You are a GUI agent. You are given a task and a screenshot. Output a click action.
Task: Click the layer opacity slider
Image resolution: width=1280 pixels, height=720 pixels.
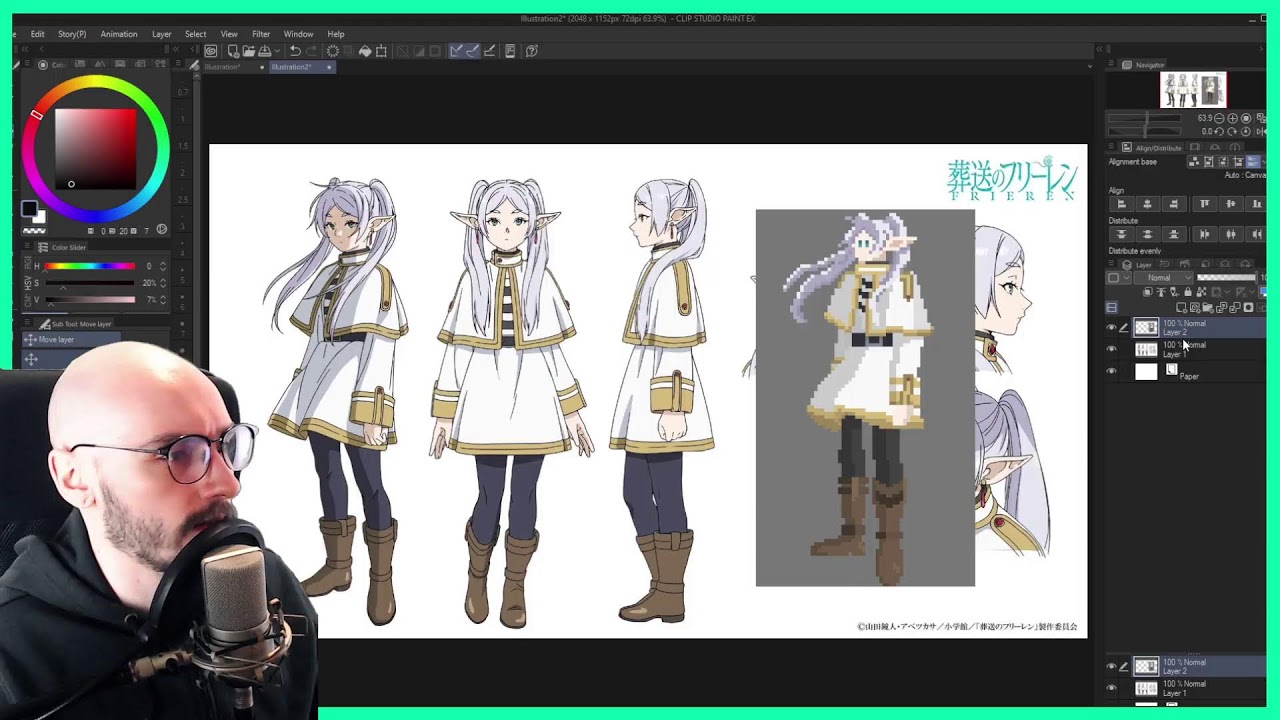click(x=1226, y=278)
